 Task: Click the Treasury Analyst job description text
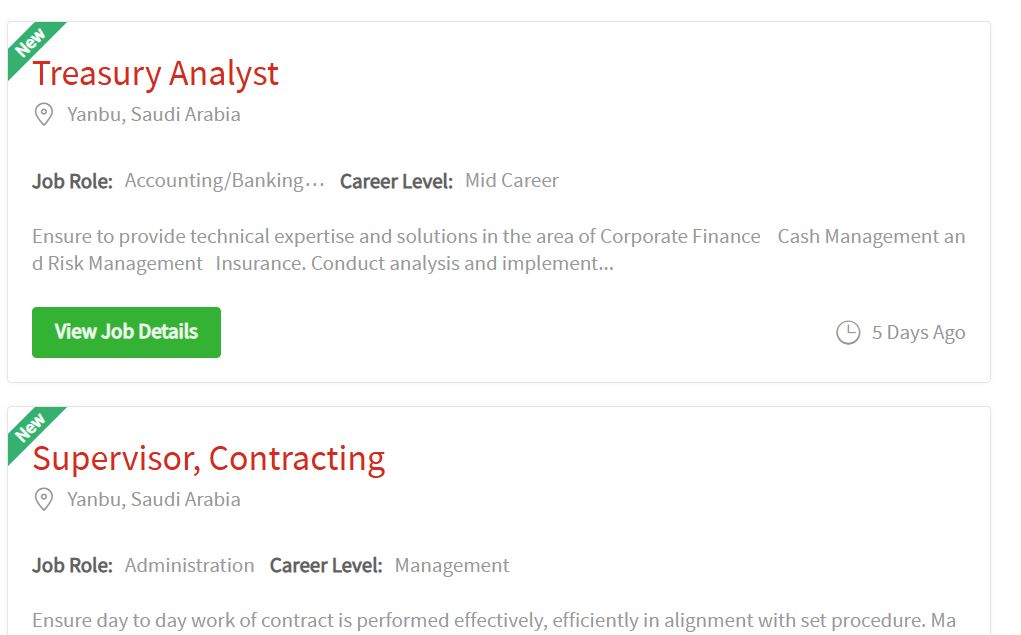click(x=499, y=249)
